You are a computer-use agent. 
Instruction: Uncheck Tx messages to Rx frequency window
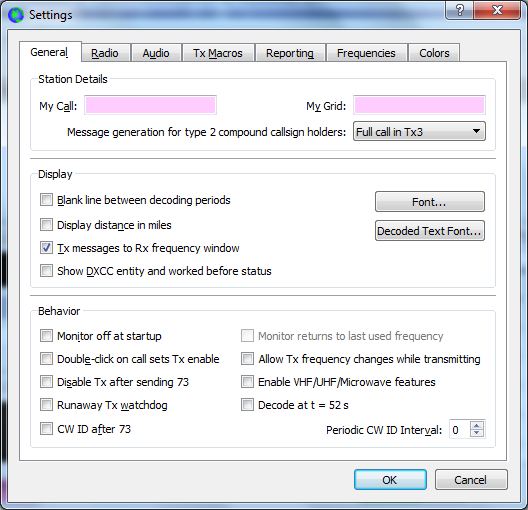(x=46, y=248)
